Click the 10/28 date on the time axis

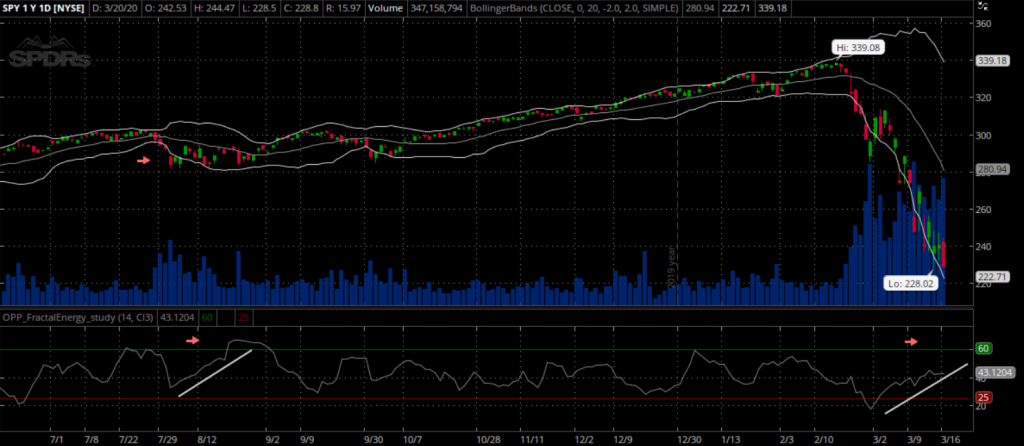point(488,439)
